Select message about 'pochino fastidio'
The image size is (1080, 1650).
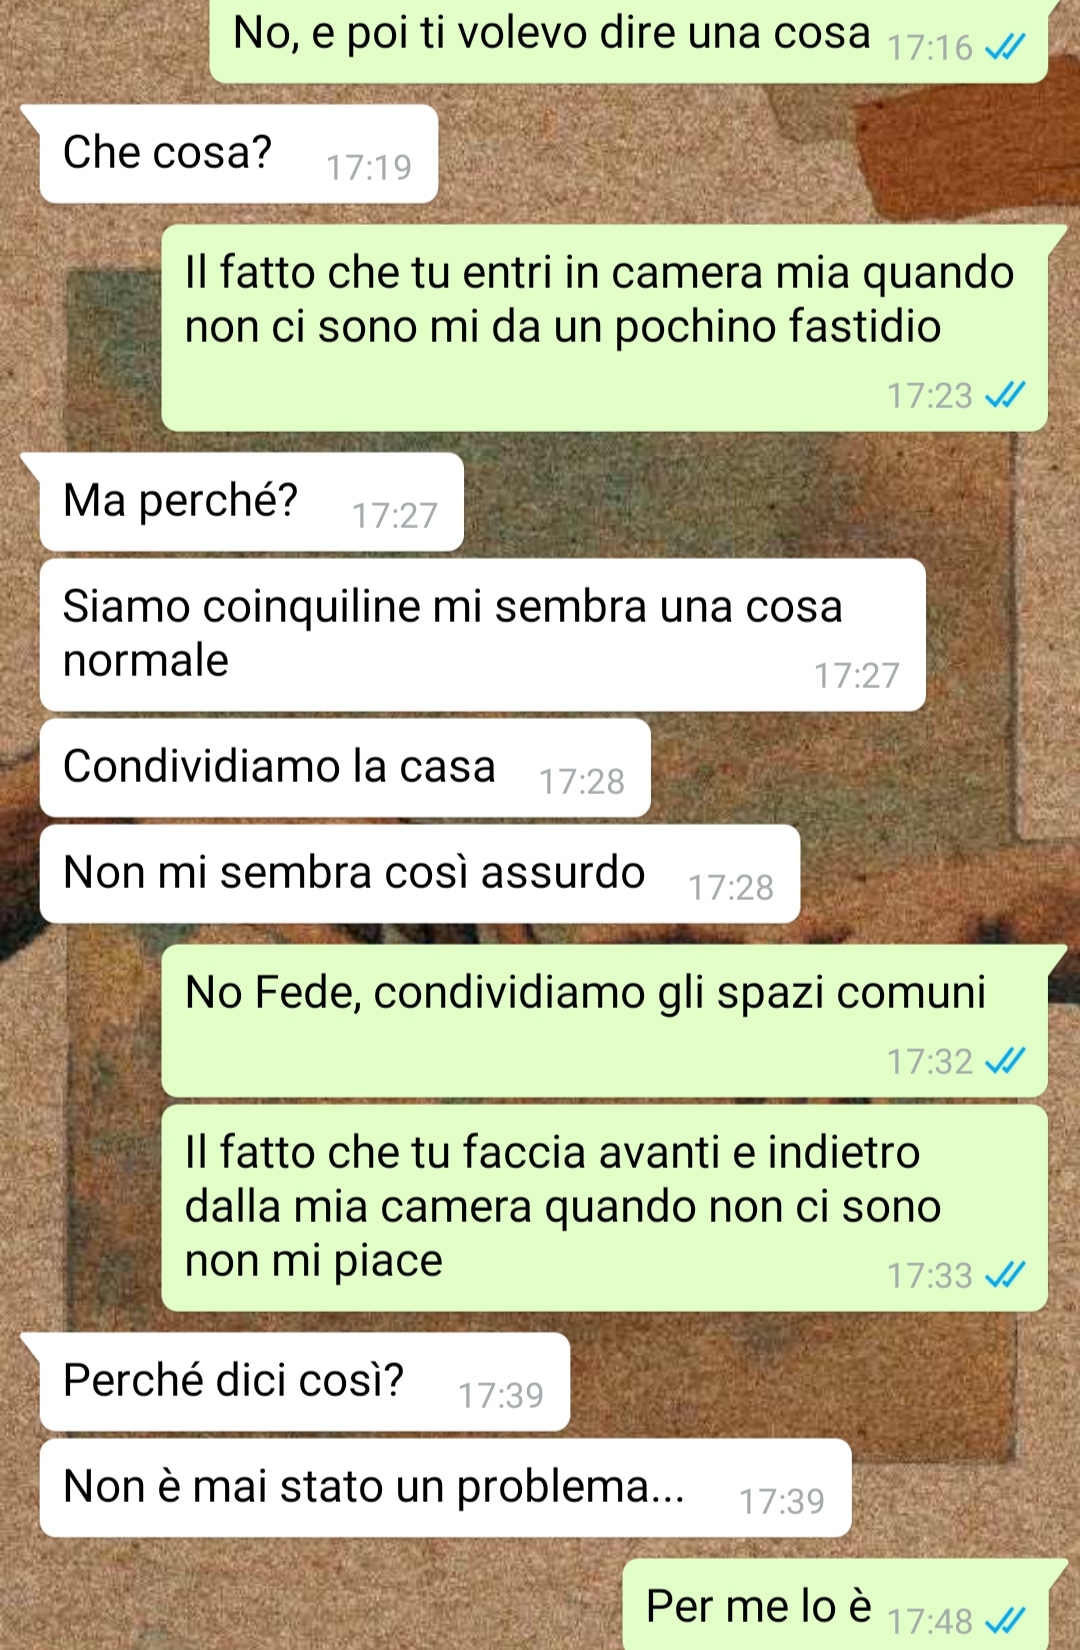click(x=605, y=328)
